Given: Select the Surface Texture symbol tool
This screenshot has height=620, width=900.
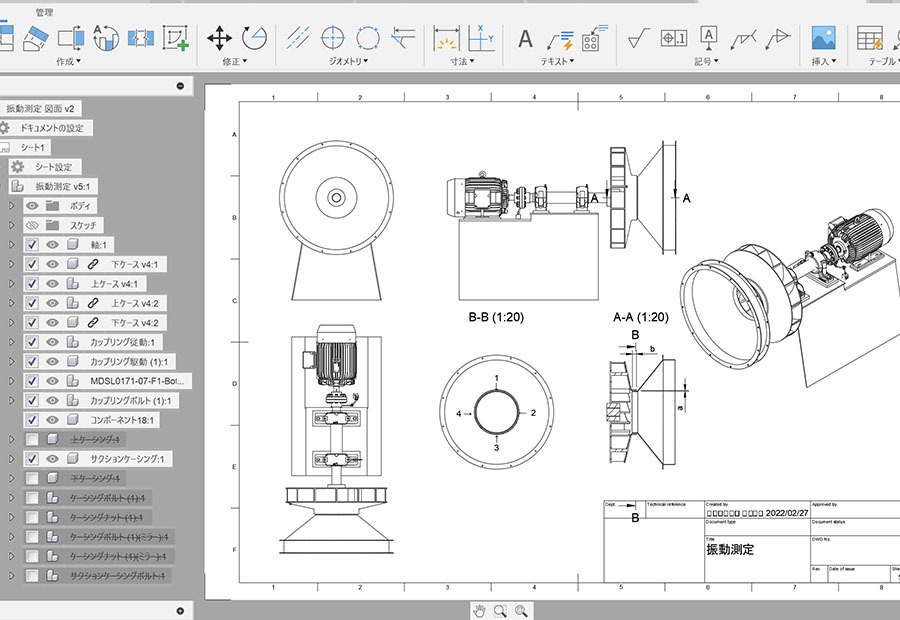Looking at the screenshot, I should [x=639, y=39].
